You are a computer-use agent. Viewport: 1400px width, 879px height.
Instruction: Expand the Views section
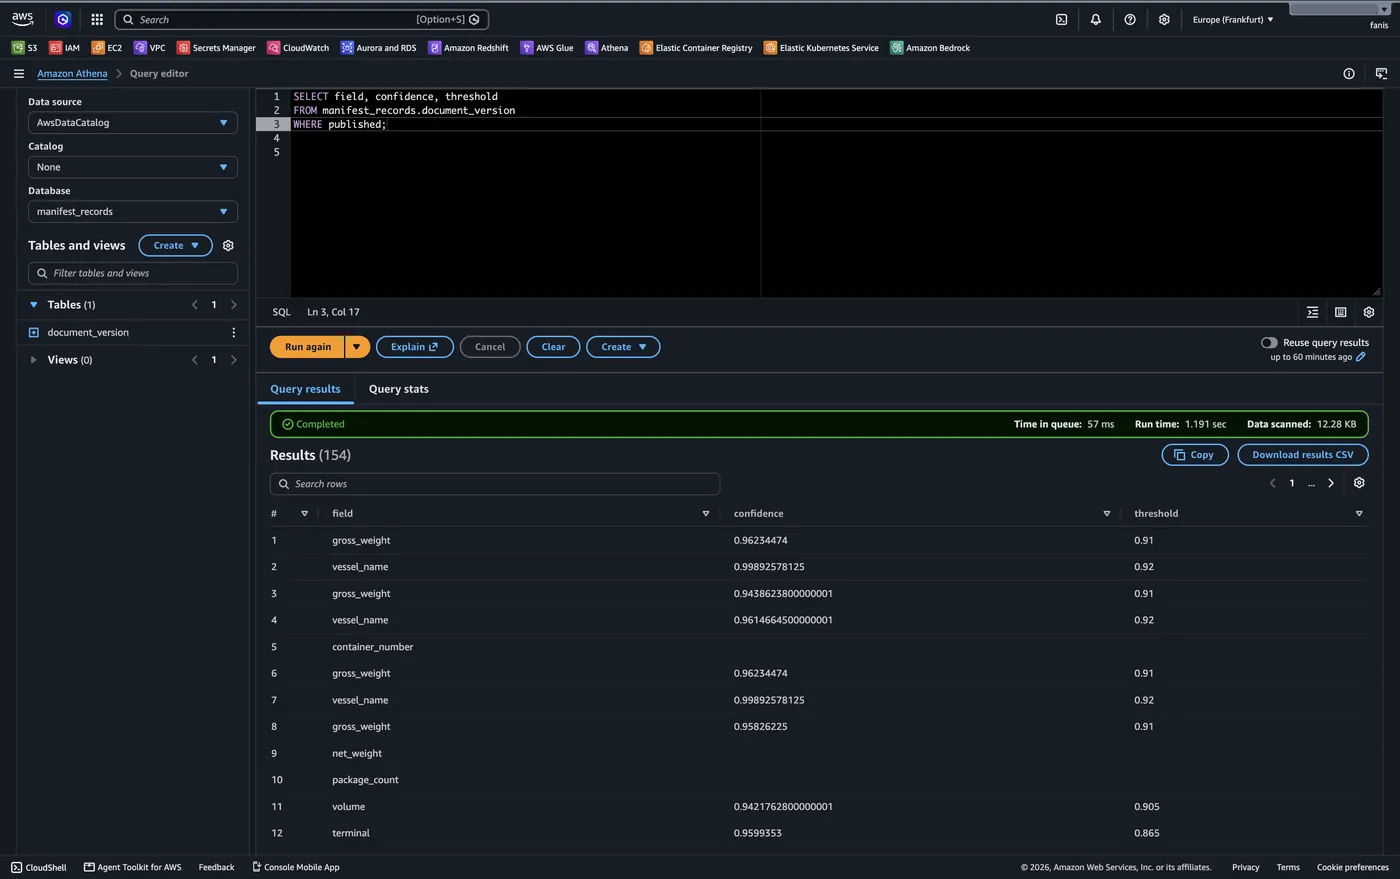coord(33,360)
